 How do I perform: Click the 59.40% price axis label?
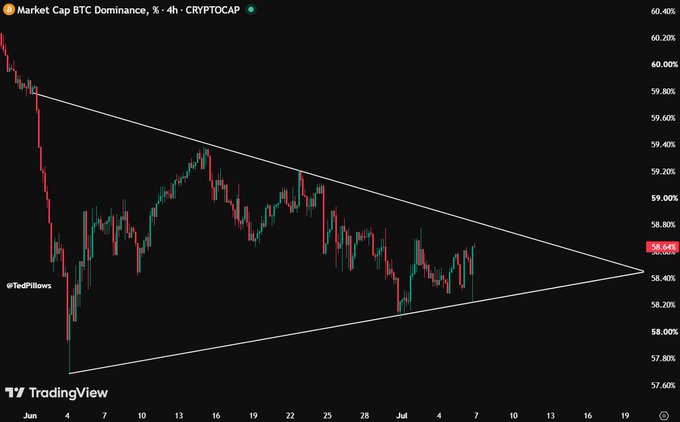coord(664,144)
